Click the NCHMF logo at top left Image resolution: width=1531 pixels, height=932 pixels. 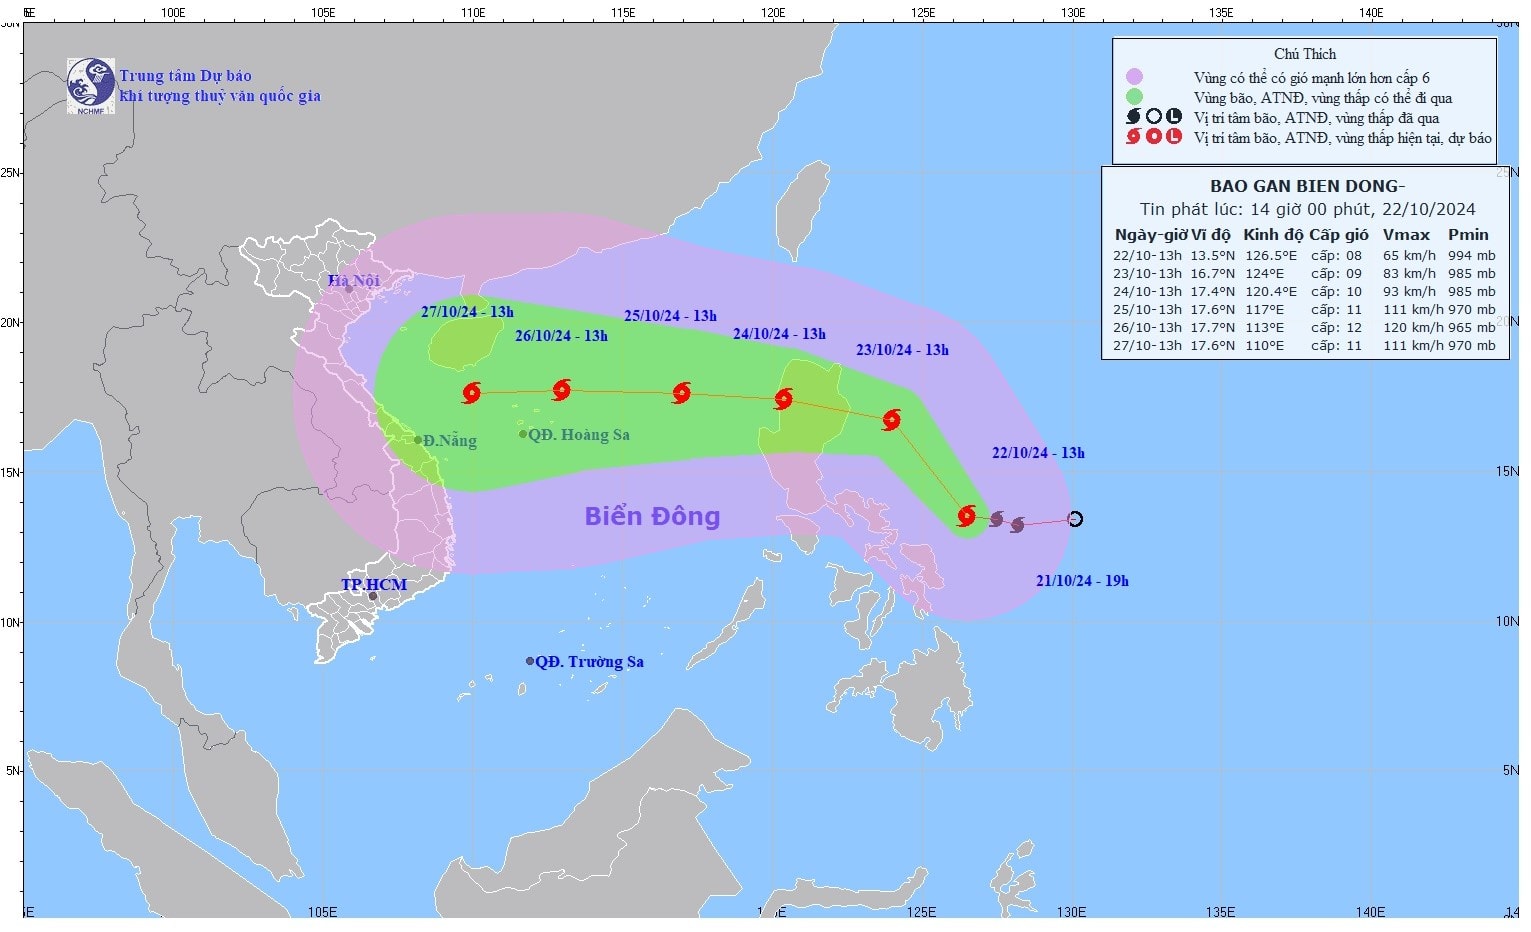pos(91,85)
